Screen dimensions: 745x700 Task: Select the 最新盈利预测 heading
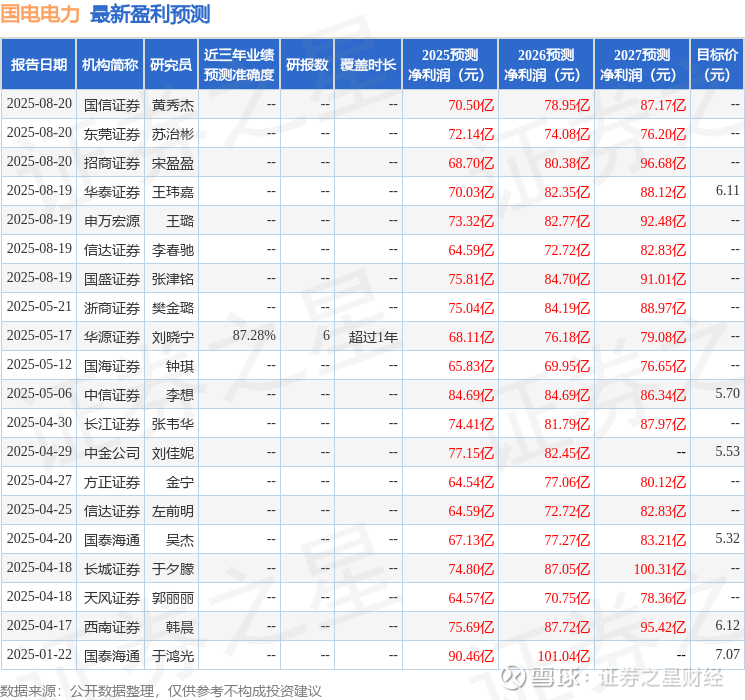150,14
